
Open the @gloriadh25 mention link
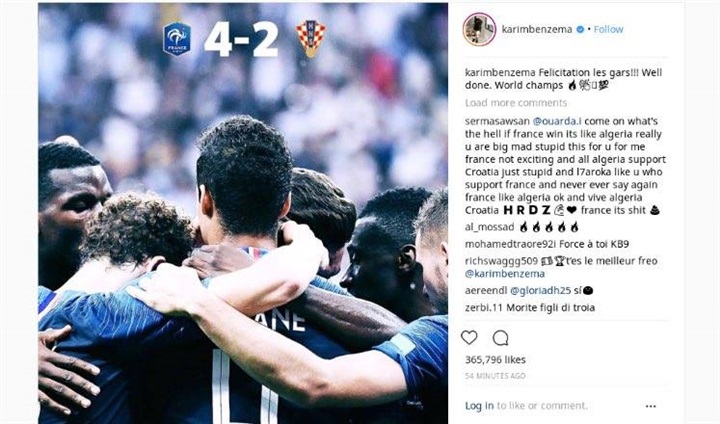(540, 291)
